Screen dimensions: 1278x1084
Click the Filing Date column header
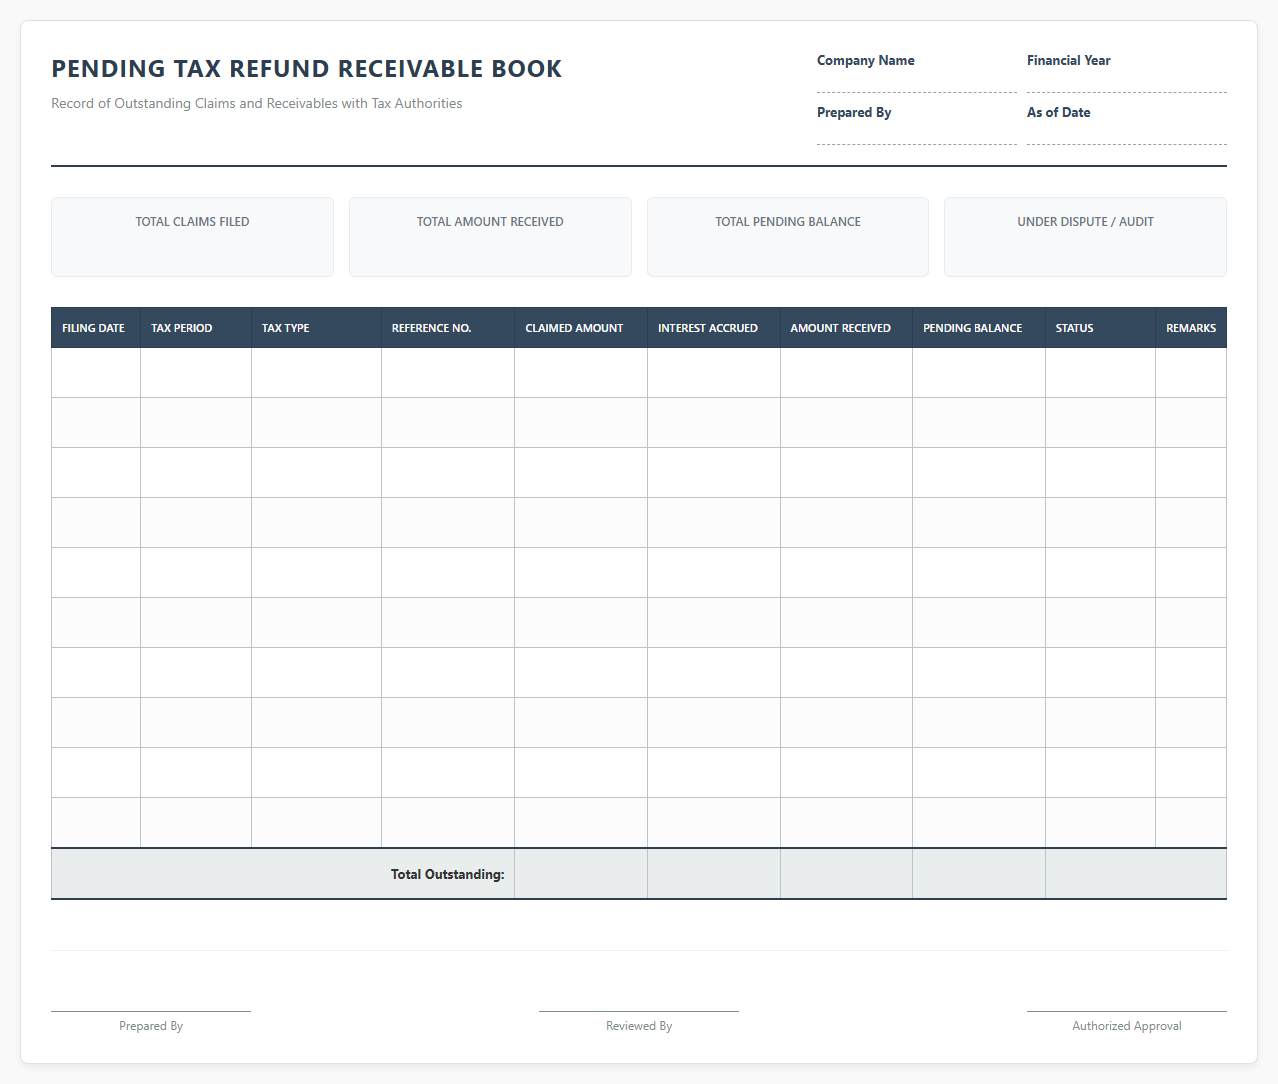pos(96,328)
